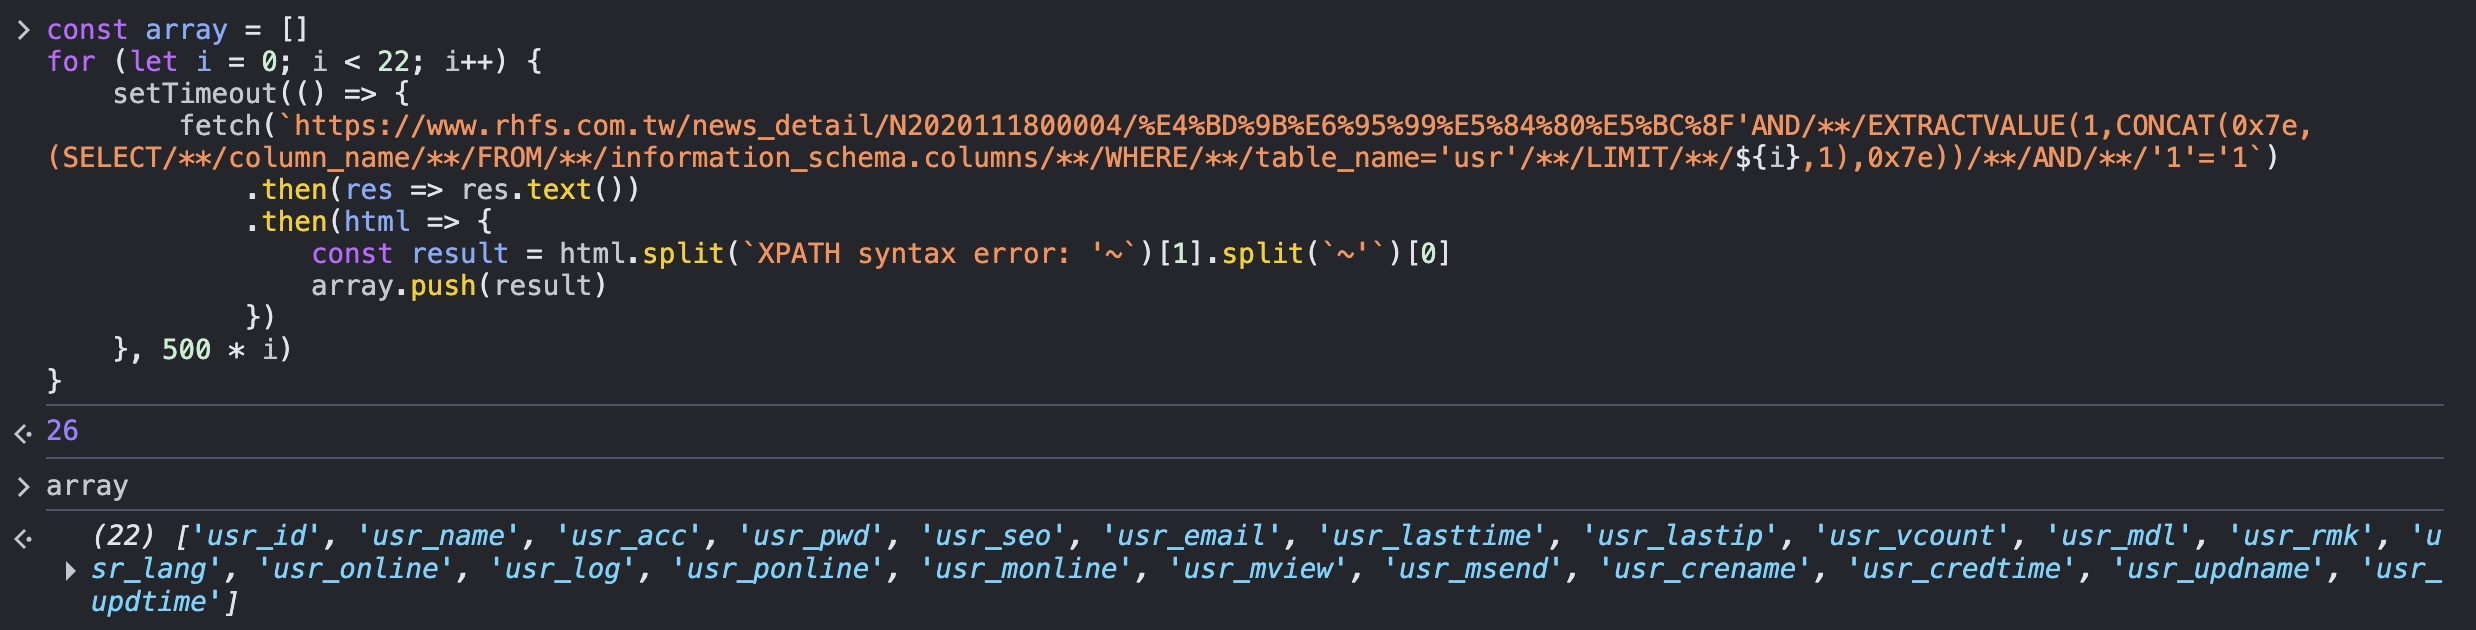Click the output arrow beside the (22) array
This screenshot has height=630, width=2476.
pyautogui.click(x=23, y=539)
